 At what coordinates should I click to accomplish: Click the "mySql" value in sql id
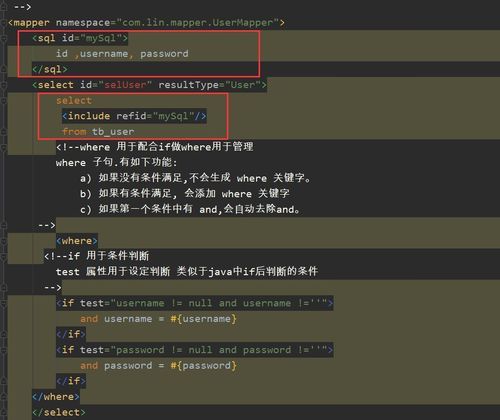pyautogui.click(x=101, y=38)
